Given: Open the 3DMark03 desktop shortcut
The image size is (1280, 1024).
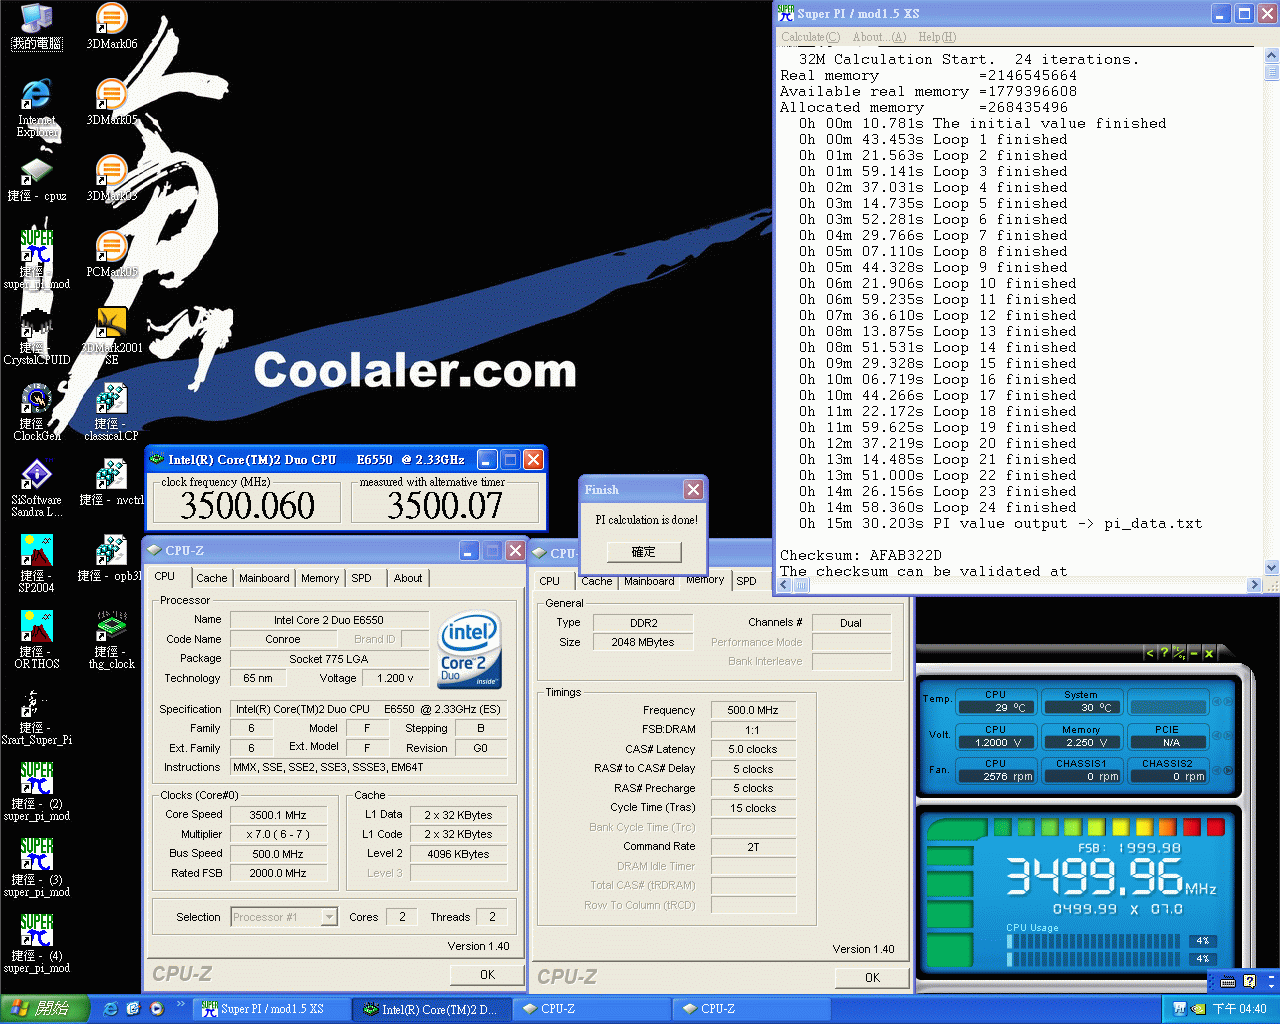Looking at the screenshot, I should point(111,178).
